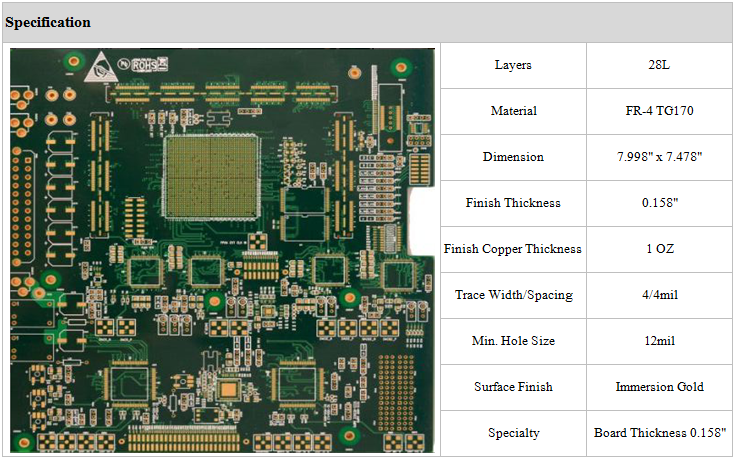Select the "Immersion Gold" value

[x=659, y=387]
